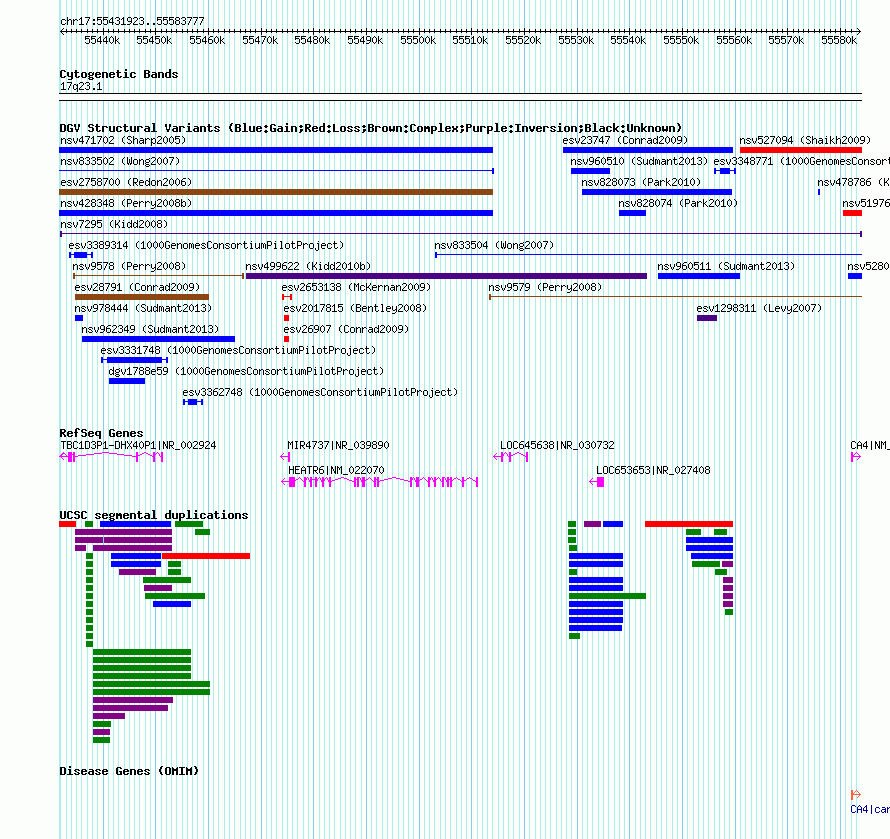Click the esv23747 (Conrad2009) label
The height and width of the screenshot is (839, 890).
pos(625,140)
